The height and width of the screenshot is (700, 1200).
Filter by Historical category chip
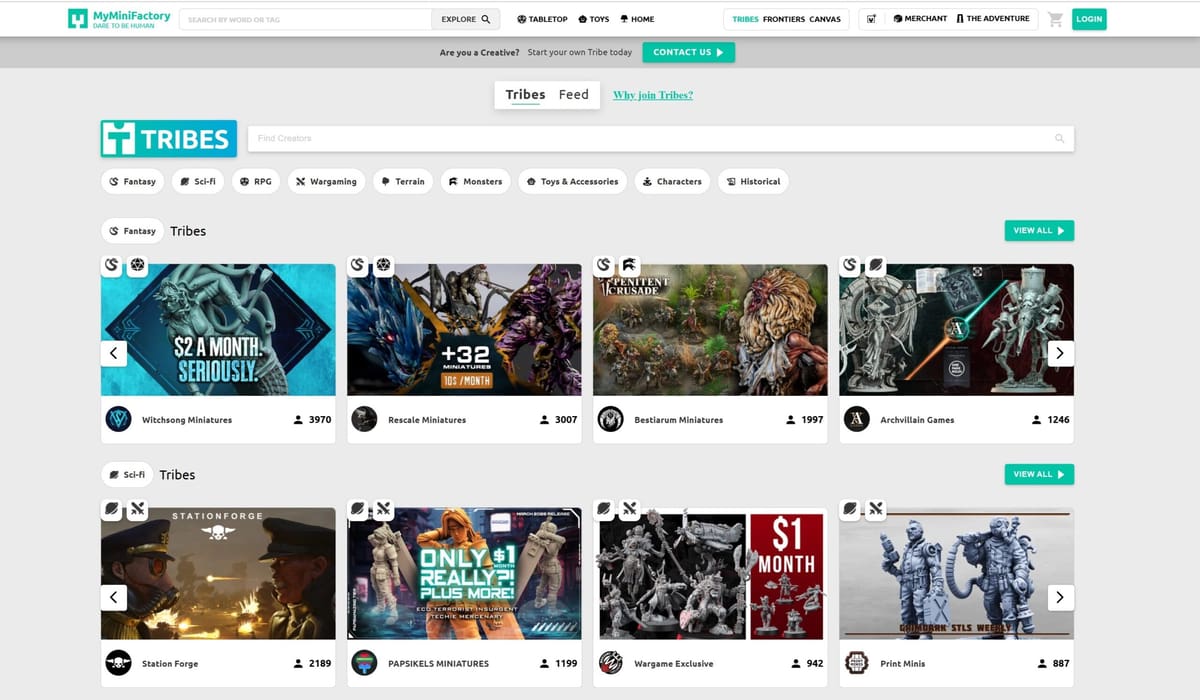(753, 181)
